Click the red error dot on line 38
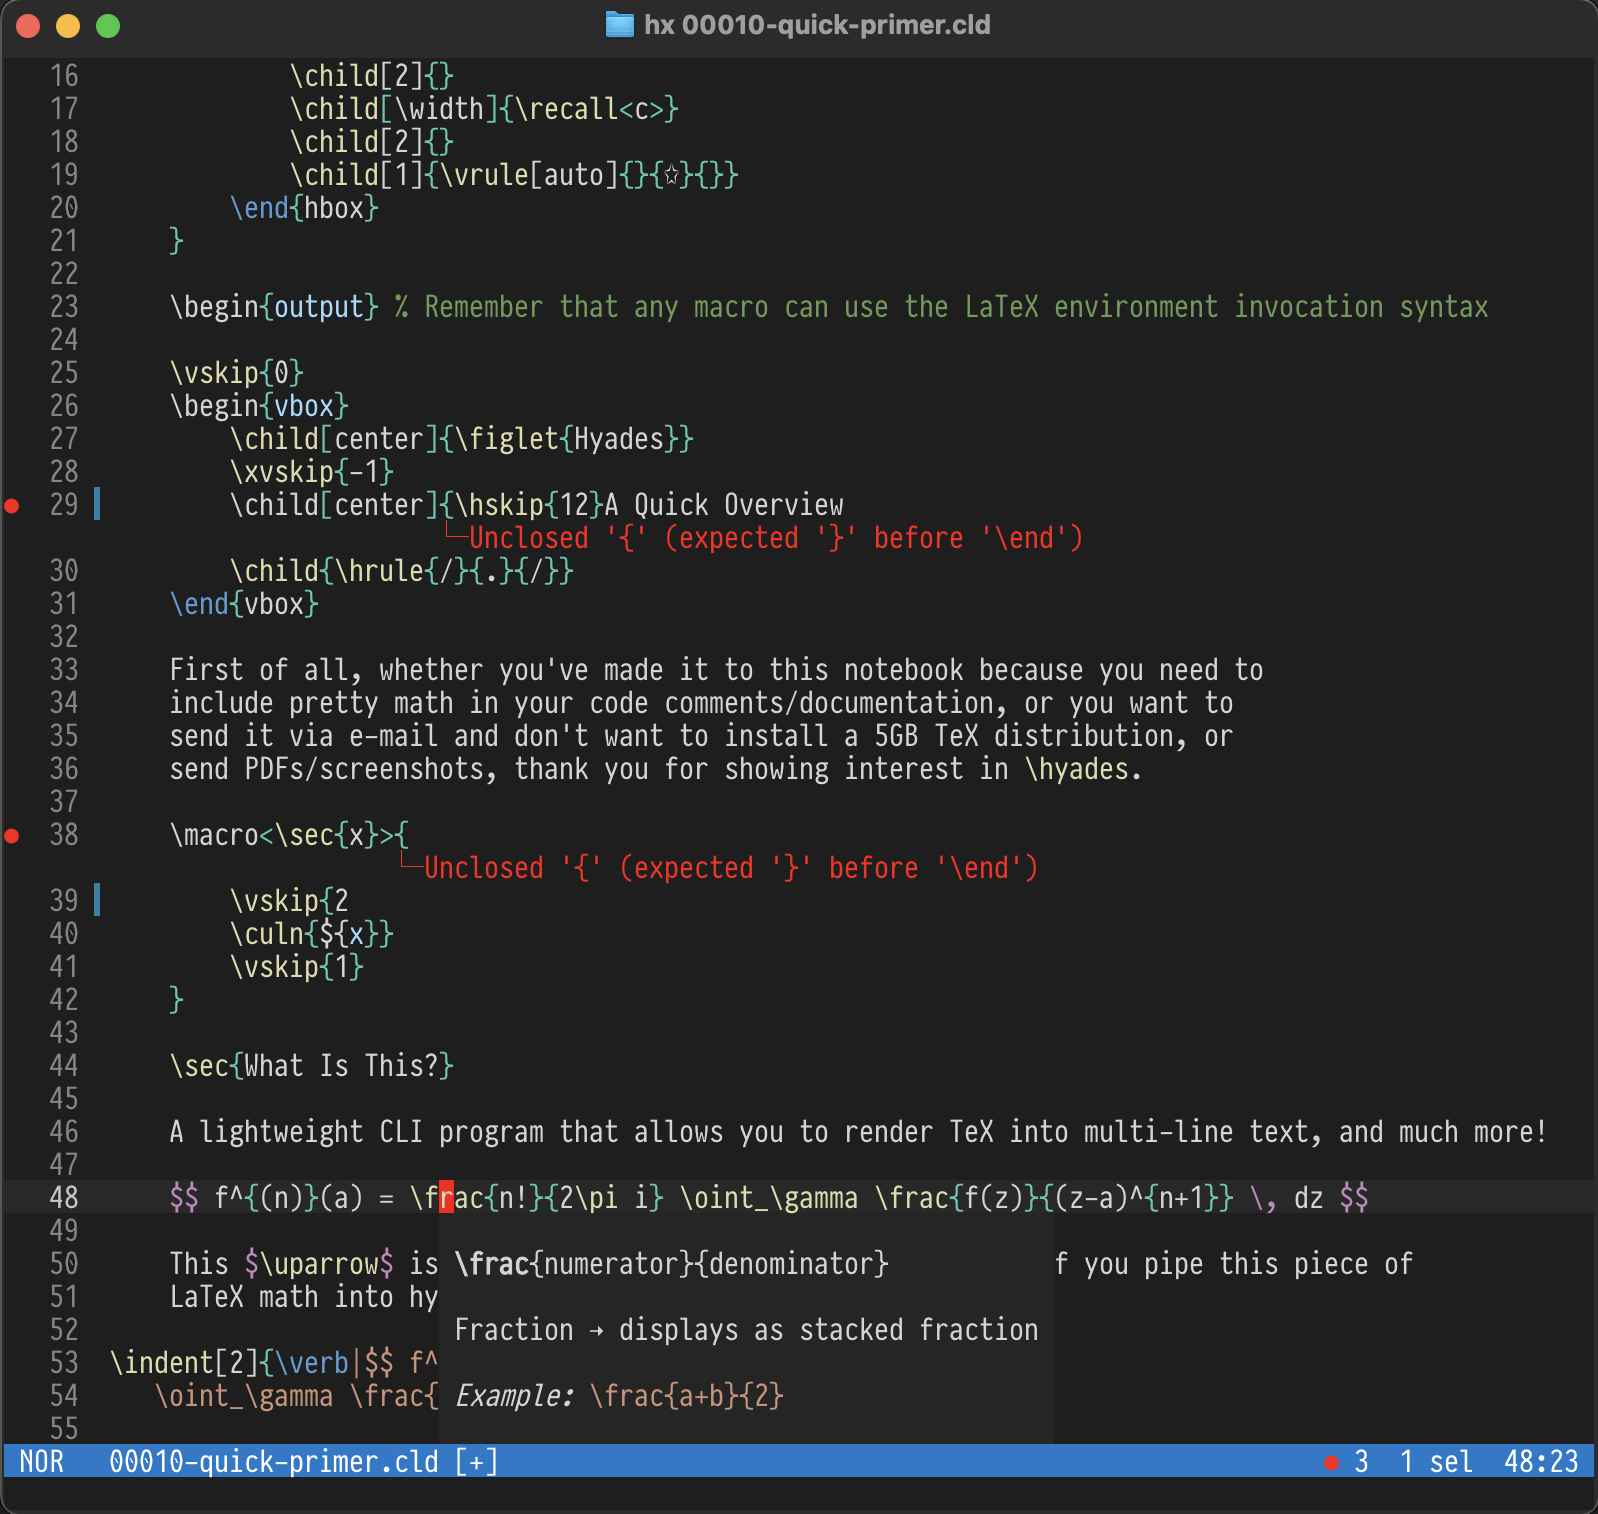The image size is (1598, 1514). pos(12,836)
